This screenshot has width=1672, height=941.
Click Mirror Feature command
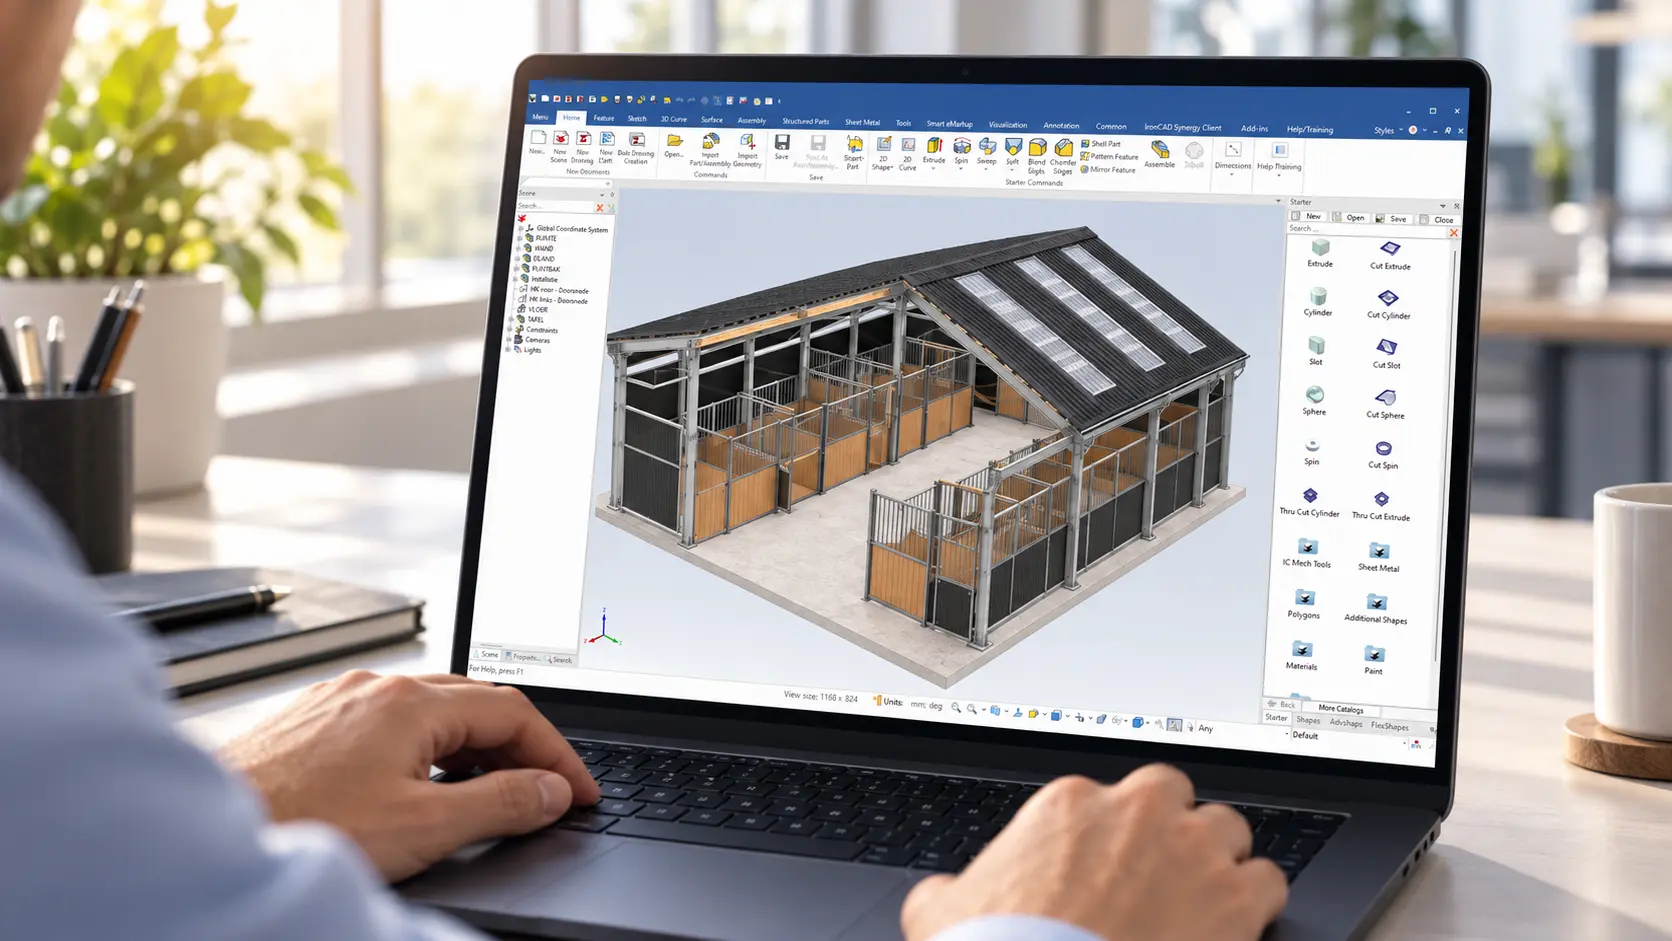point(1108,170)
